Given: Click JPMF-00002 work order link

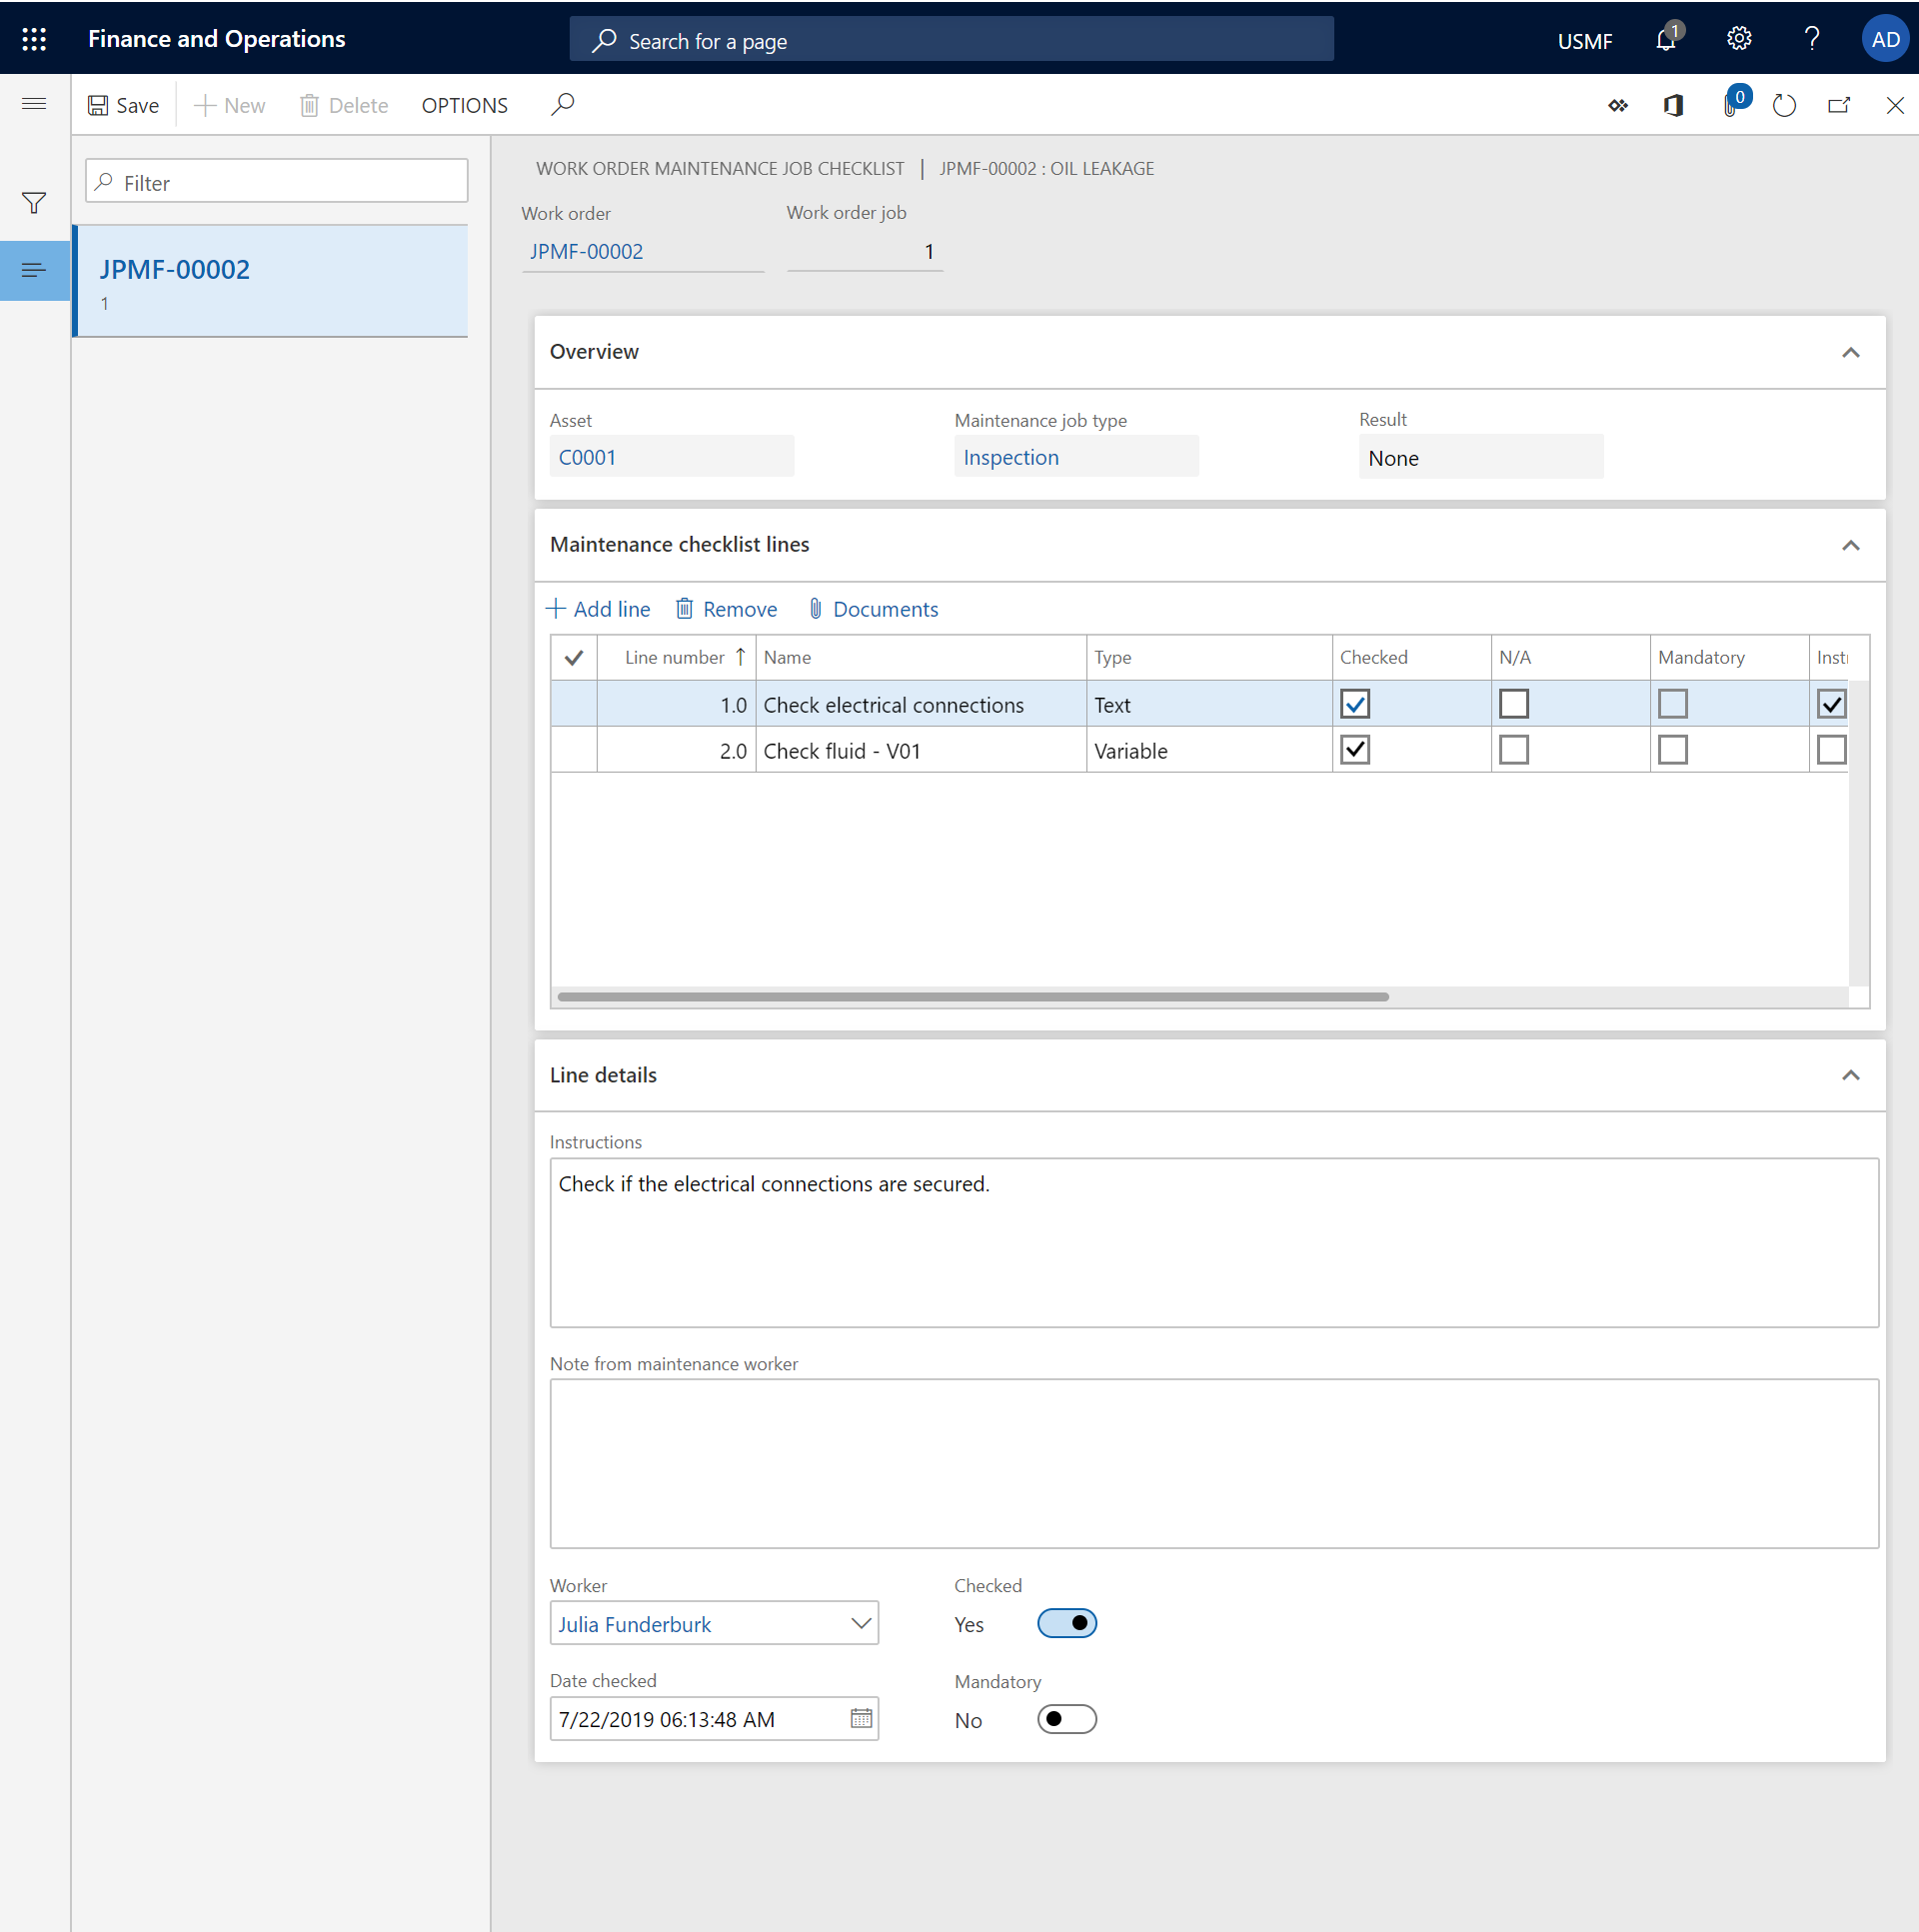Looking at the screenshot, I should click(585, 250).
